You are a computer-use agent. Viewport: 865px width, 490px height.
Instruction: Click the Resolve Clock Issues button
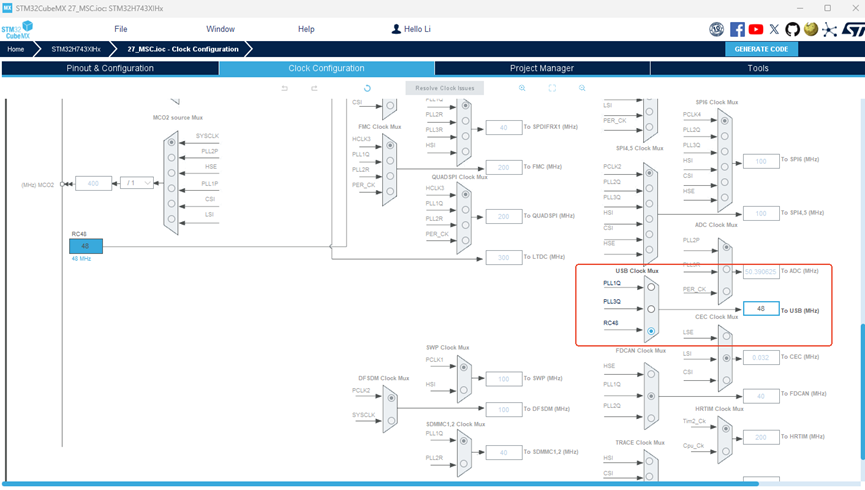point(445,88)
